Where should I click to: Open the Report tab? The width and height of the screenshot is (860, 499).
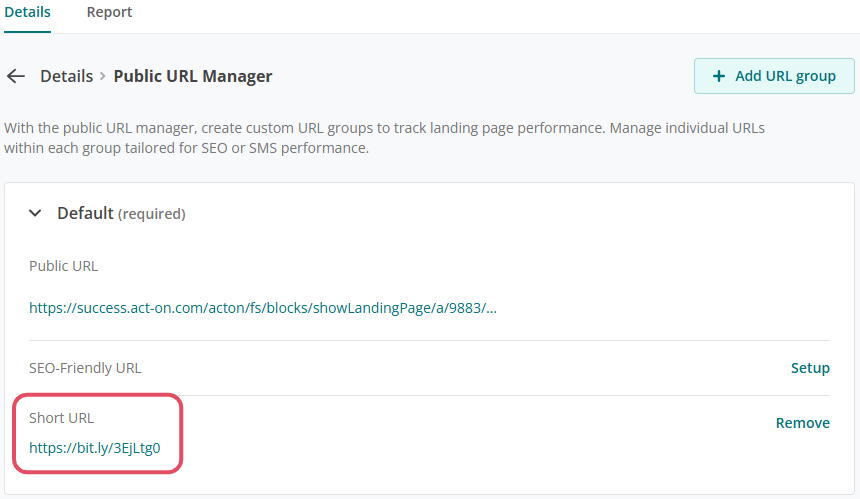click(109, 12)
